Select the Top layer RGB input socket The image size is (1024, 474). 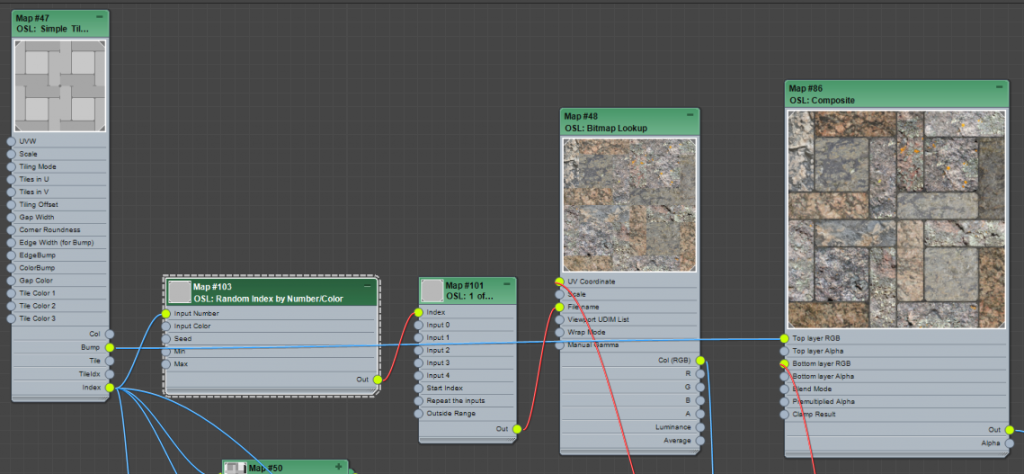click(x=783, y=339)
